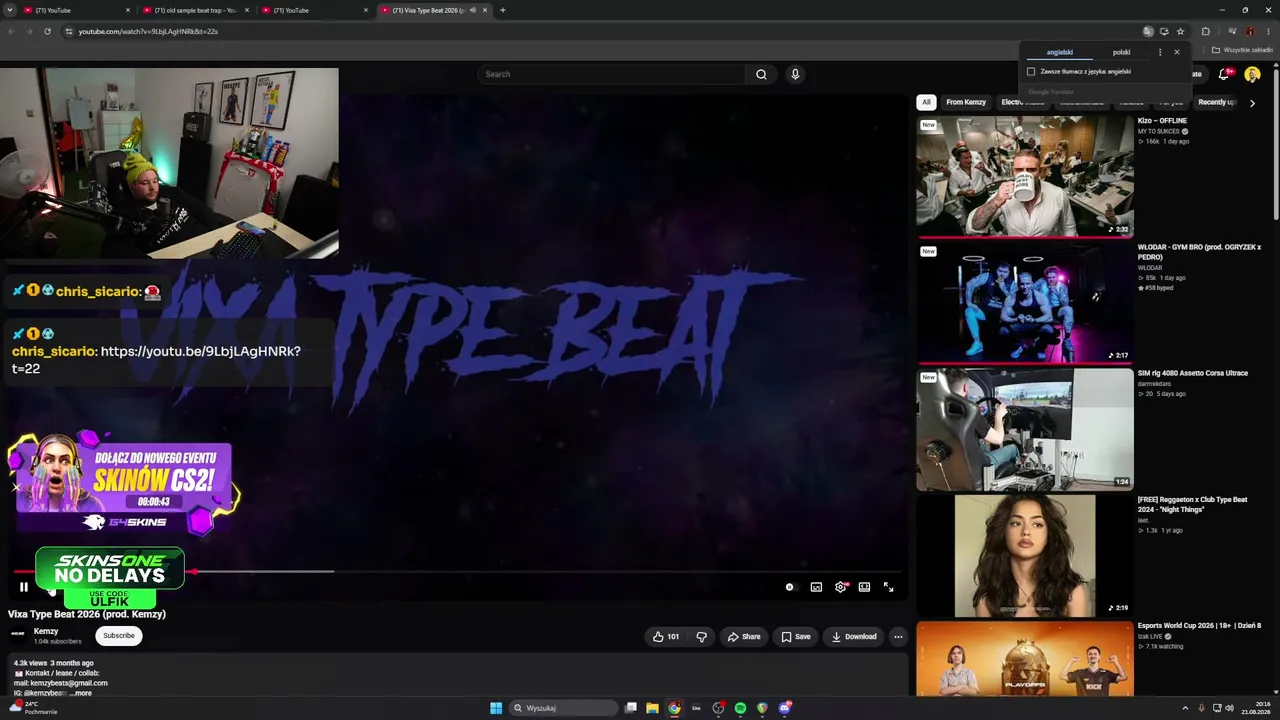The width and height of the screenshot is (1280, 720).
Task: Select the From Kemzy filter chip
Action: coord(966,102)
